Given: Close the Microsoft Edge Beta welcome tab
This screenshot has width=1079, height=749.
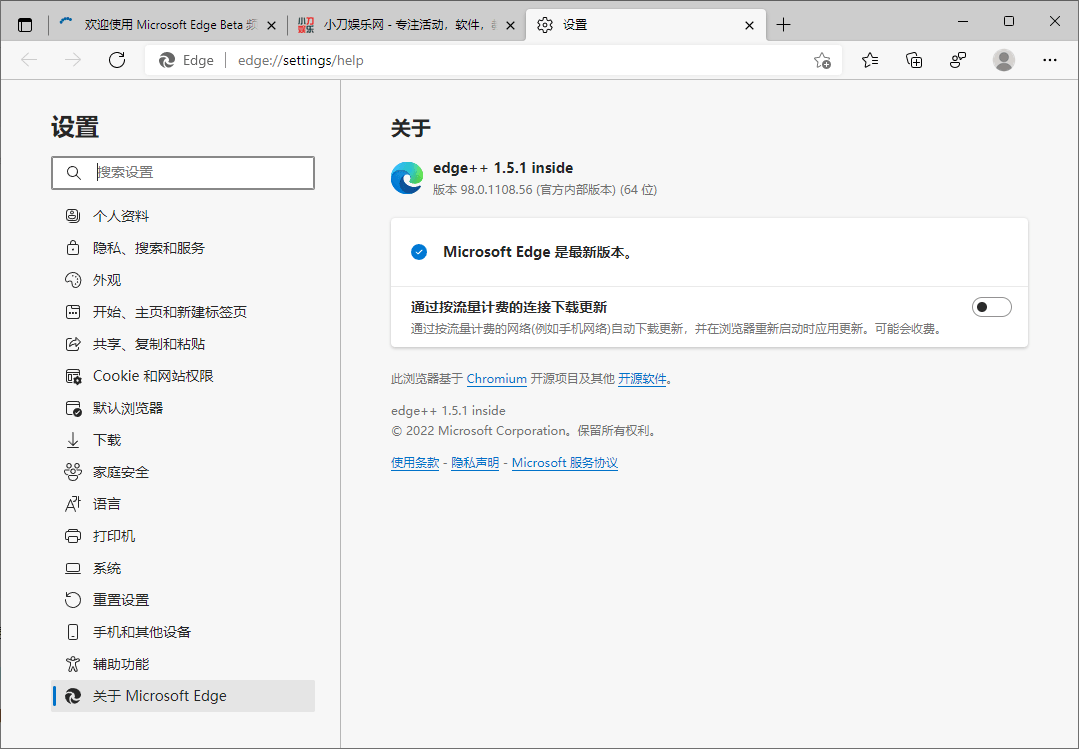Looking at the screenshot, I should click(271, 25).
